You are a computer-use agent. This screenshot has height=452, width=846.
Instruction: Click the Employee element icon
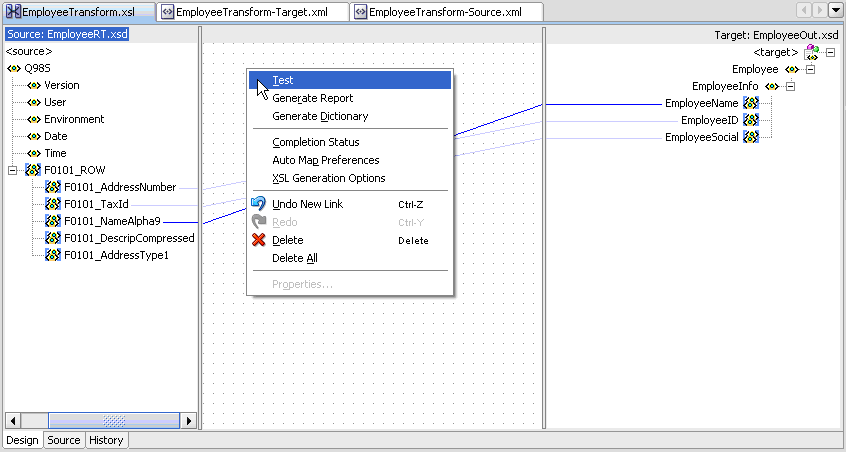point(792,69)
